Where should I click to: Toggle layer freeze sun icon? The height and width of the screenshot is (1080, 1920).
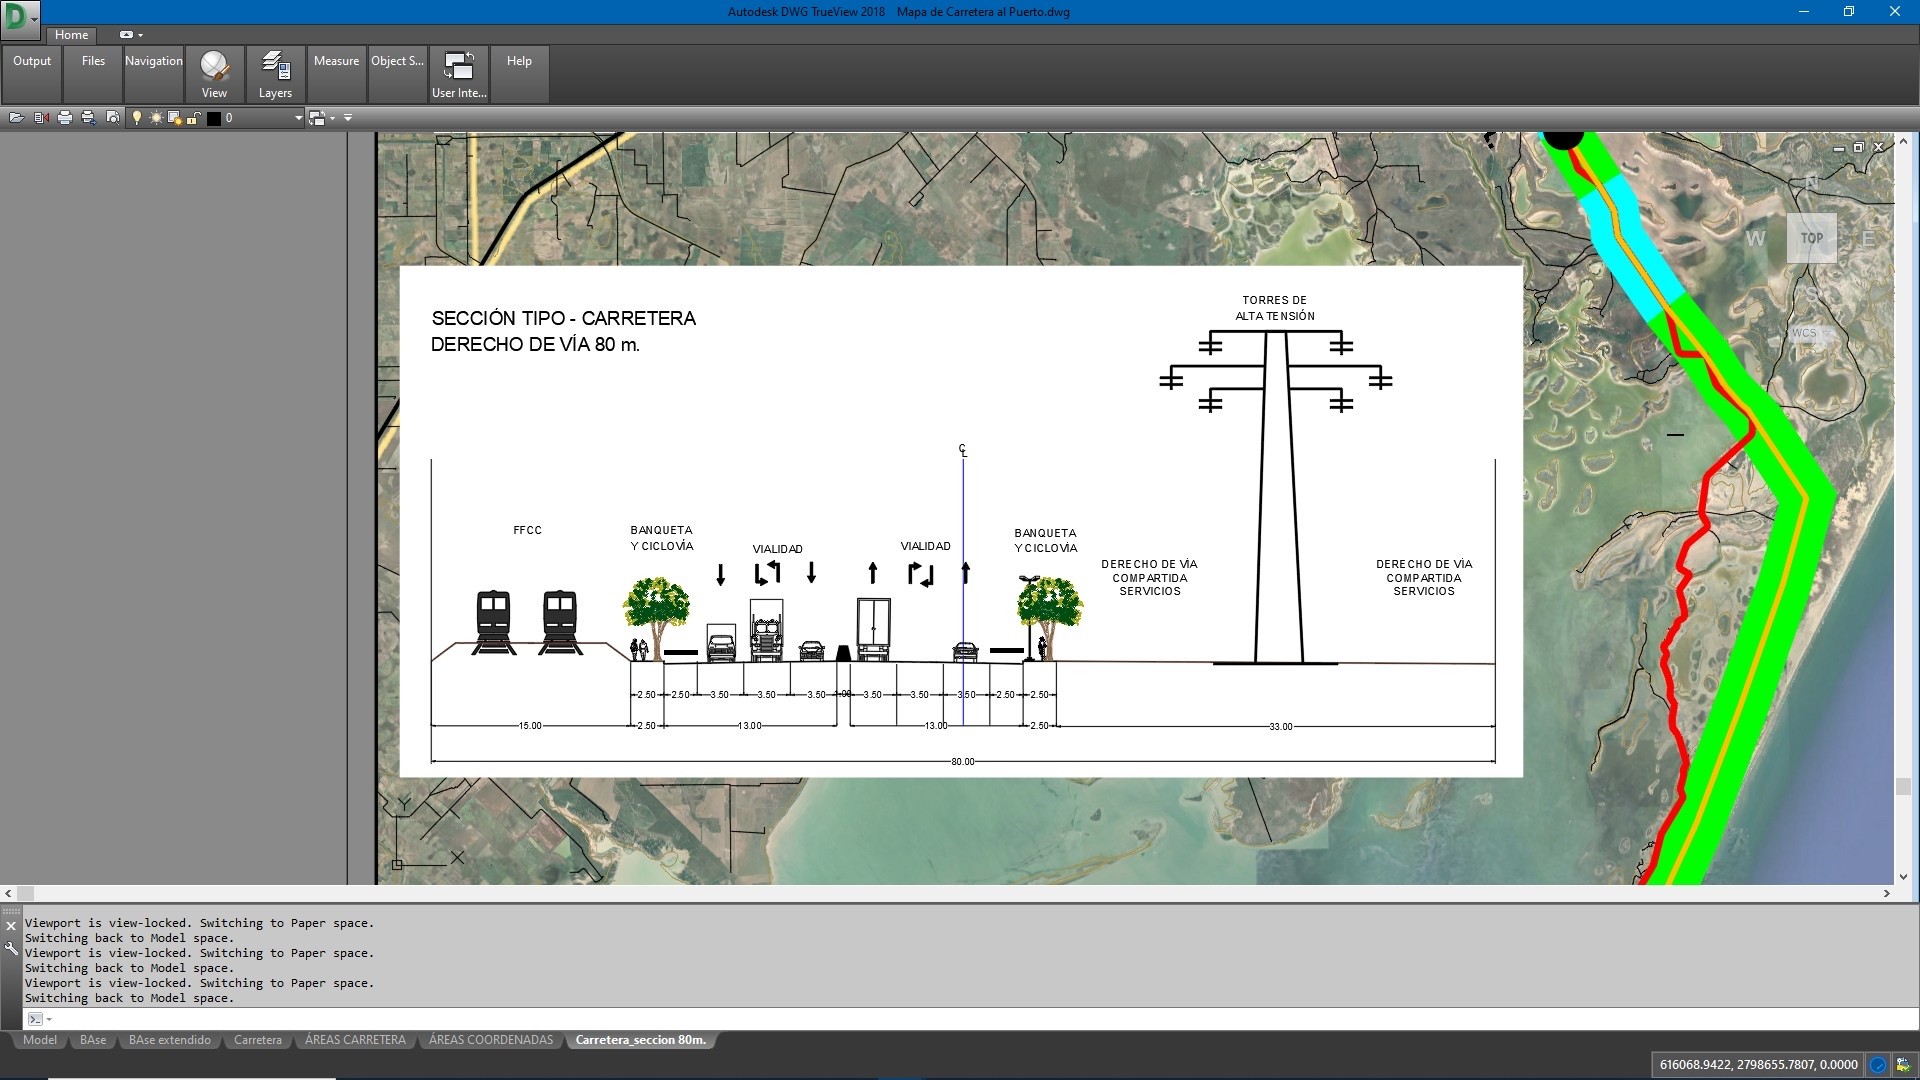click(x=156, y=118)
